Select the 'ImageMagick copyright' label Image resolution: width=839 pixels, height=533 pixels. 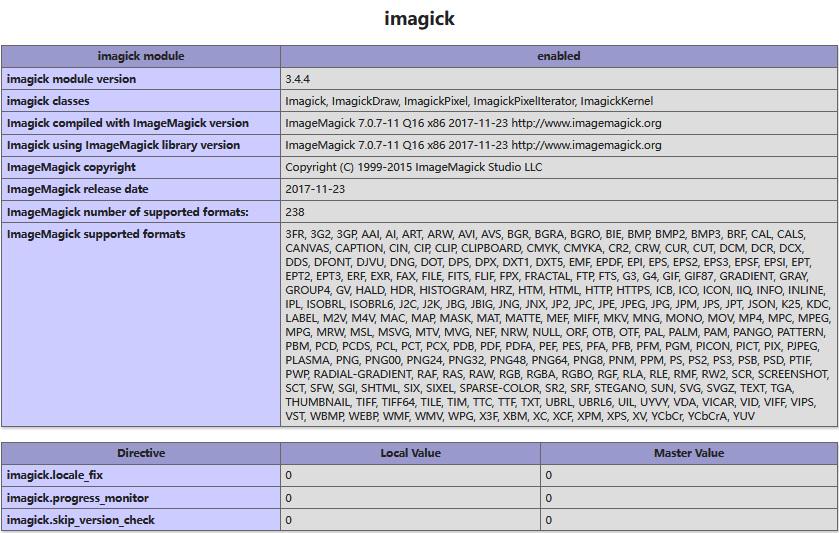pos(71,167)
